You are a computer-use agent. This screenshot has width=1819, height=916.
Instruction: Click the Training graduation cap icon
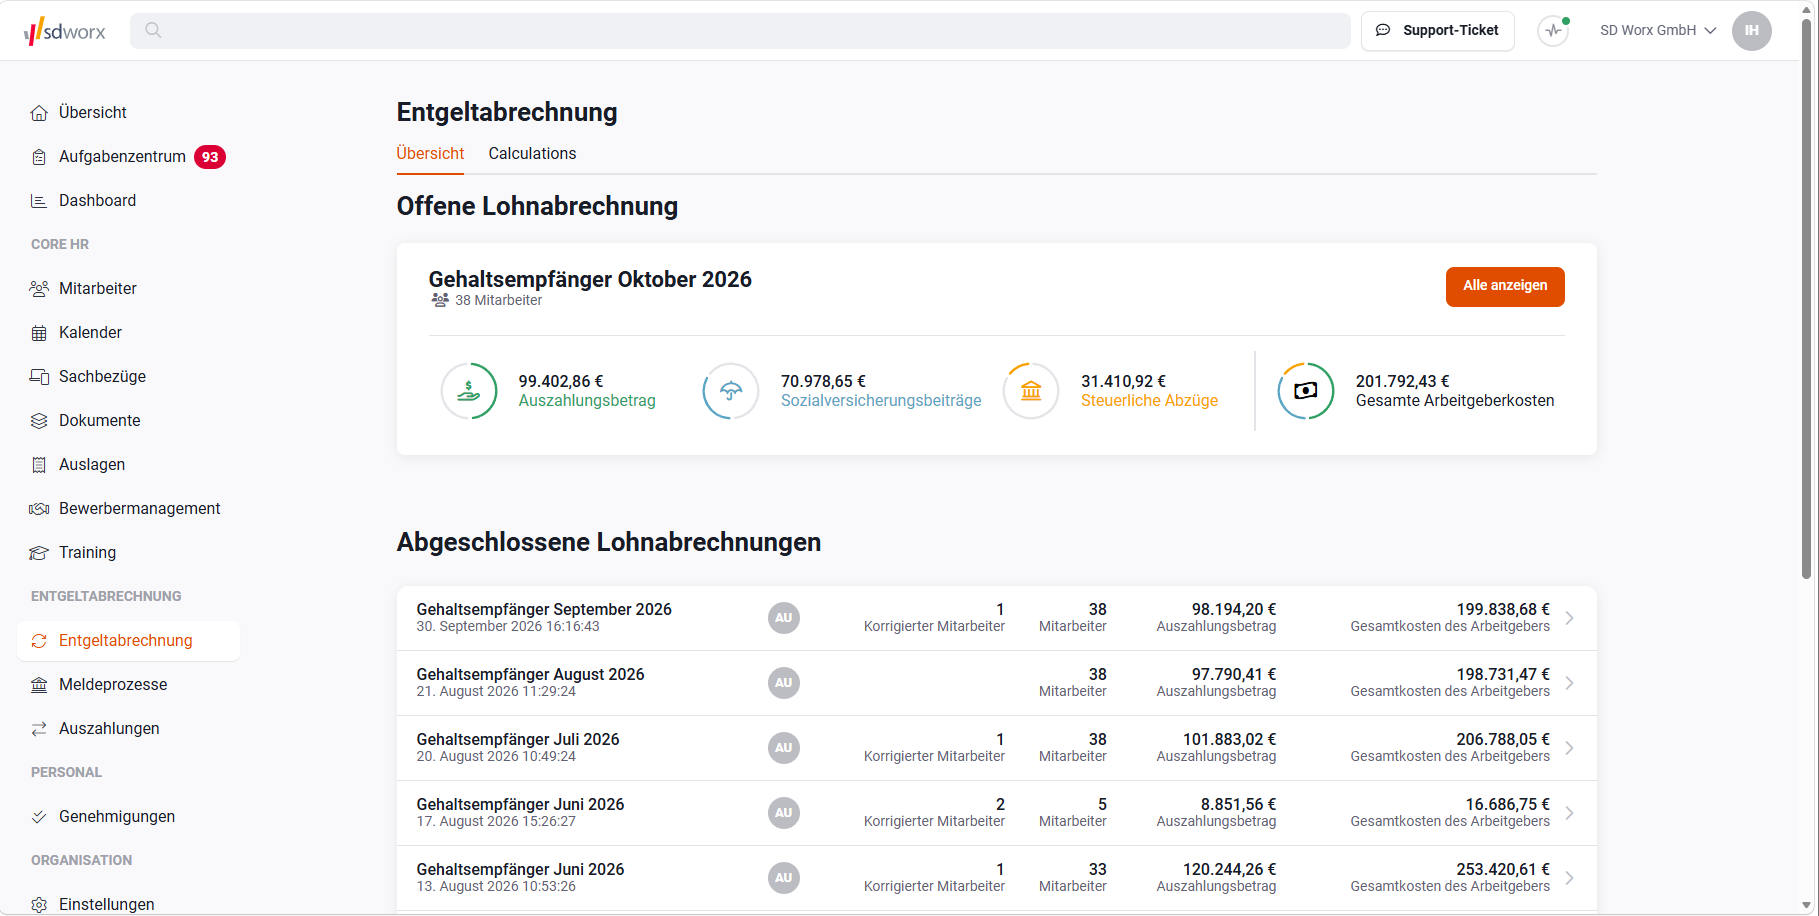[x=39, y=553]
